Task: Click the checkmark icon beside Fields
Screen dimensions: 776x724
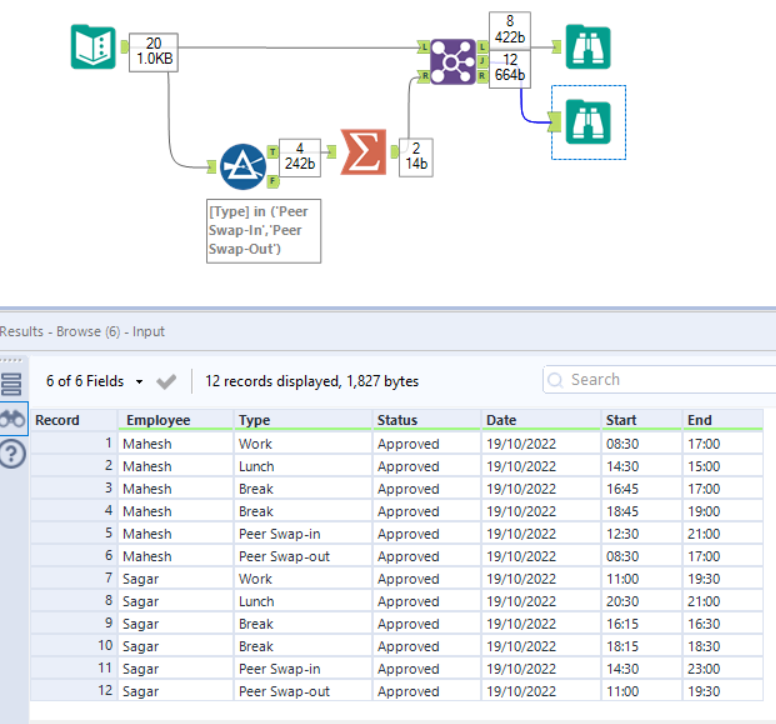Action: pos(167,381)
